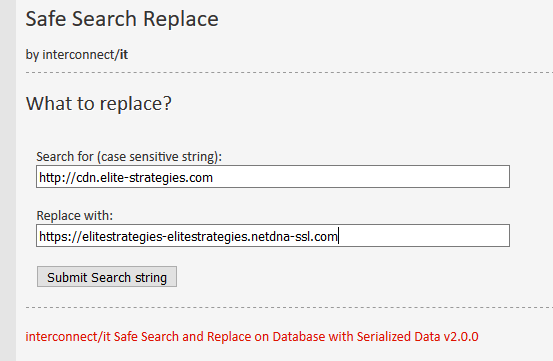The image size is (553, 361).
Task: Click the word Database in the red footer
Action: click(299, 337)
